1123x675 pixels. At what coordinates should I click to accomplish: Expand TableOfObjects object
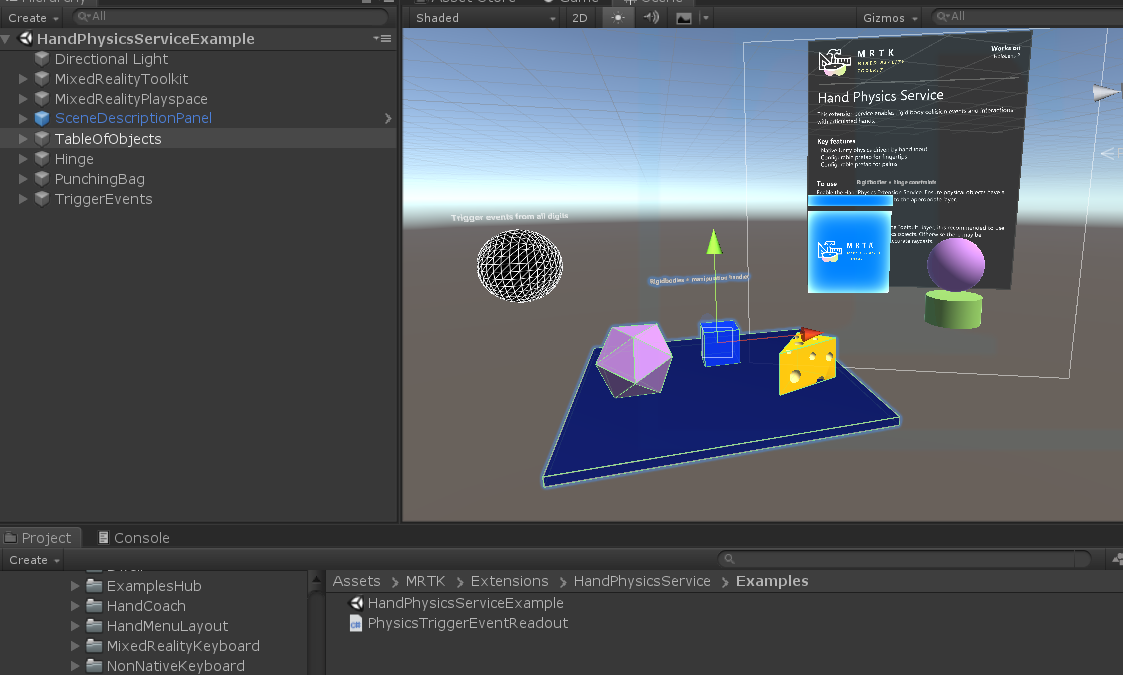tap(23, 139)
